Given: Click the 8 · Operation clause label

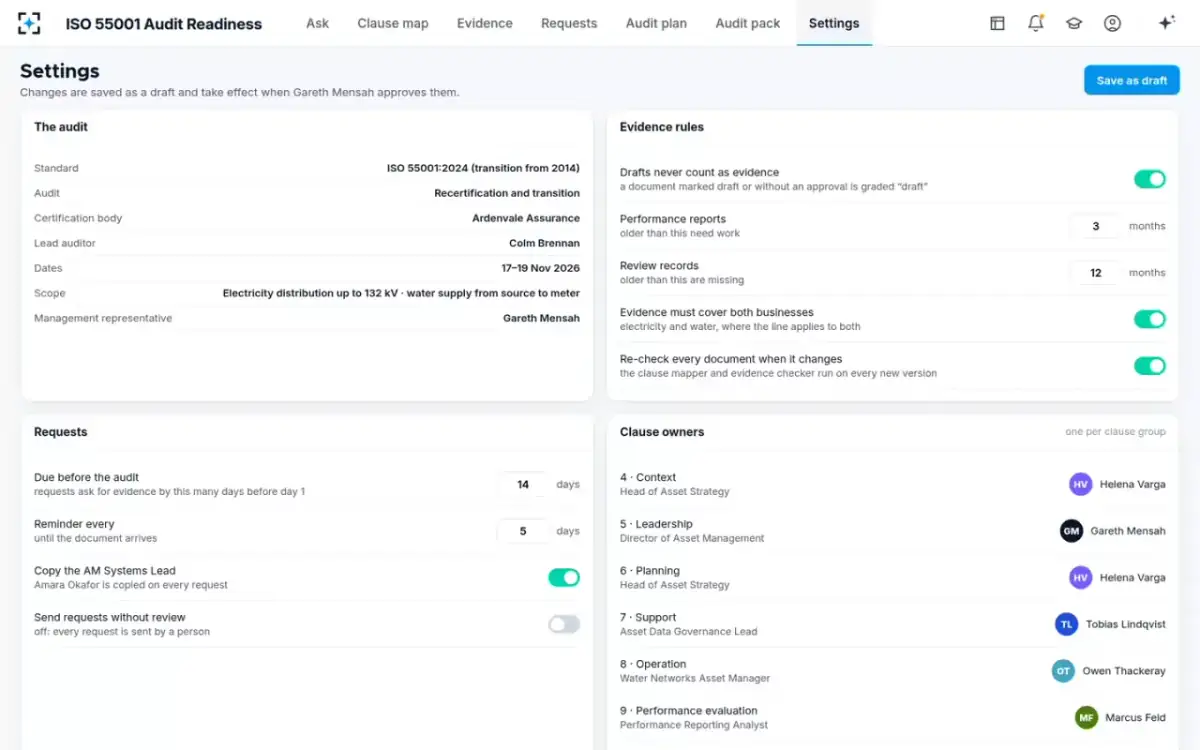Looking at the screenshot, I should [653, 664].
